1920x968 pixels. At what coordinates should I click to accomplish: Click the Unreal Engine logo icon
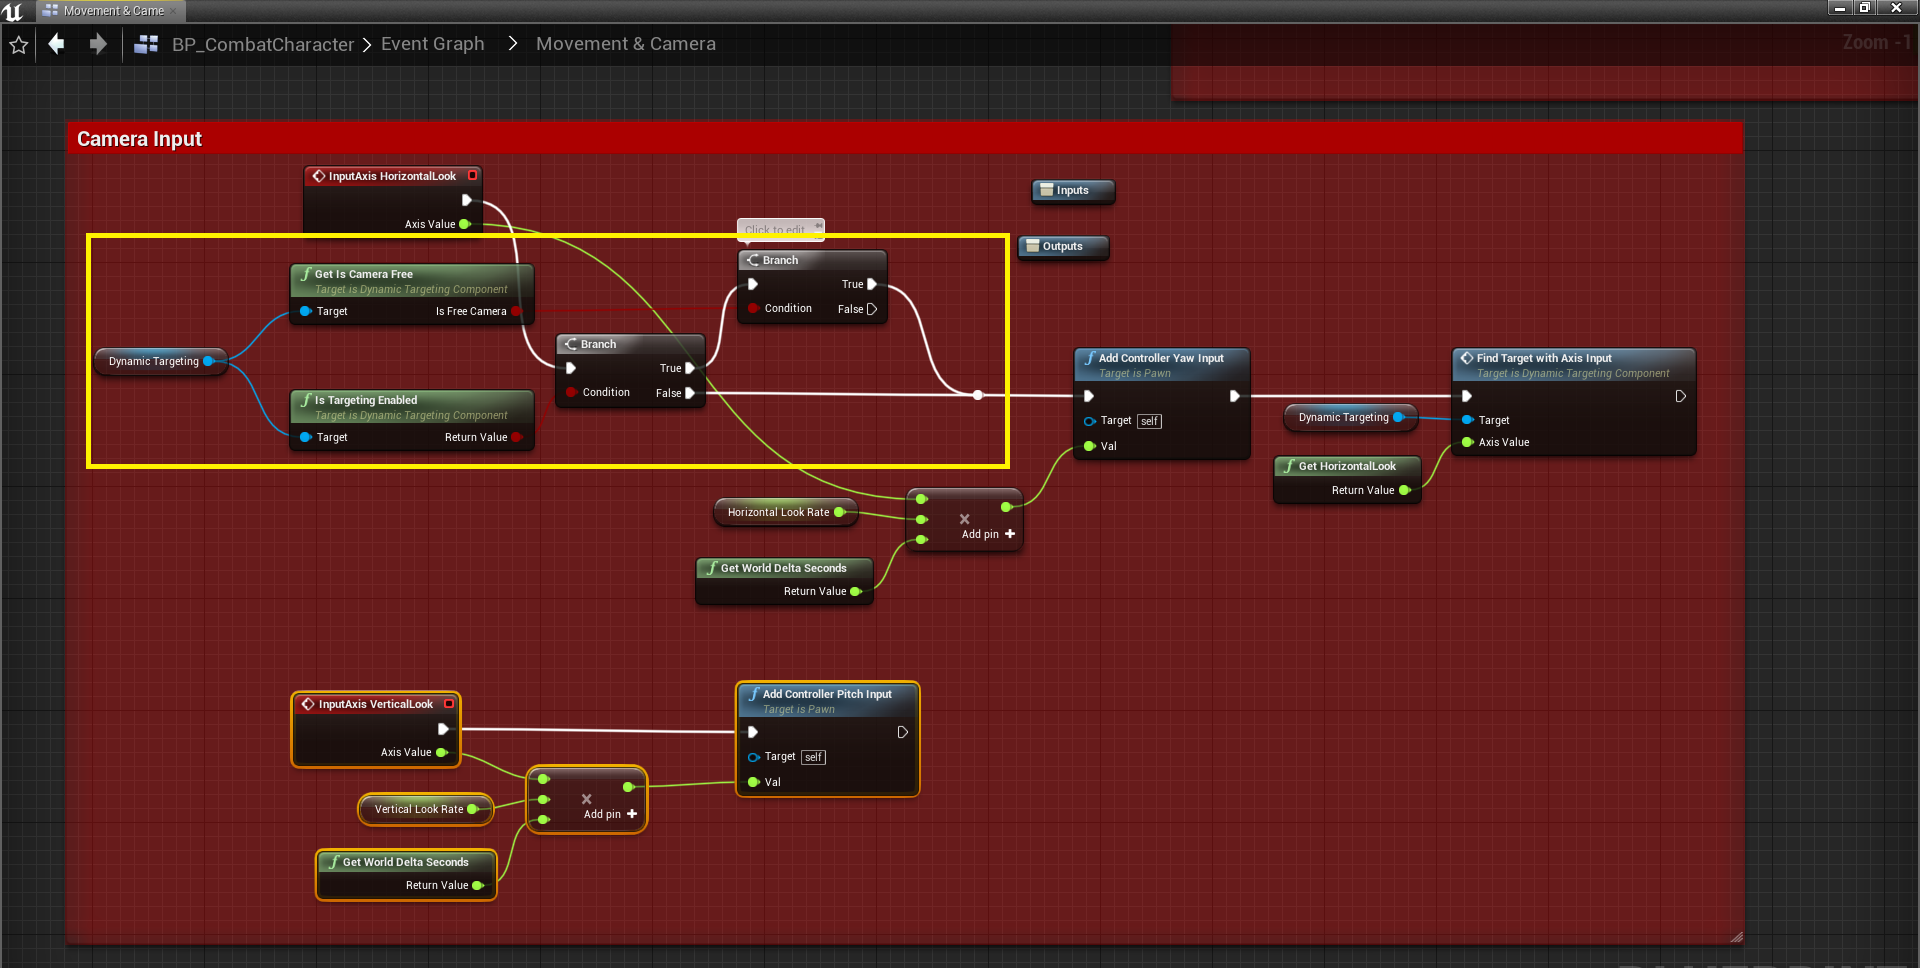coord(13,11)
